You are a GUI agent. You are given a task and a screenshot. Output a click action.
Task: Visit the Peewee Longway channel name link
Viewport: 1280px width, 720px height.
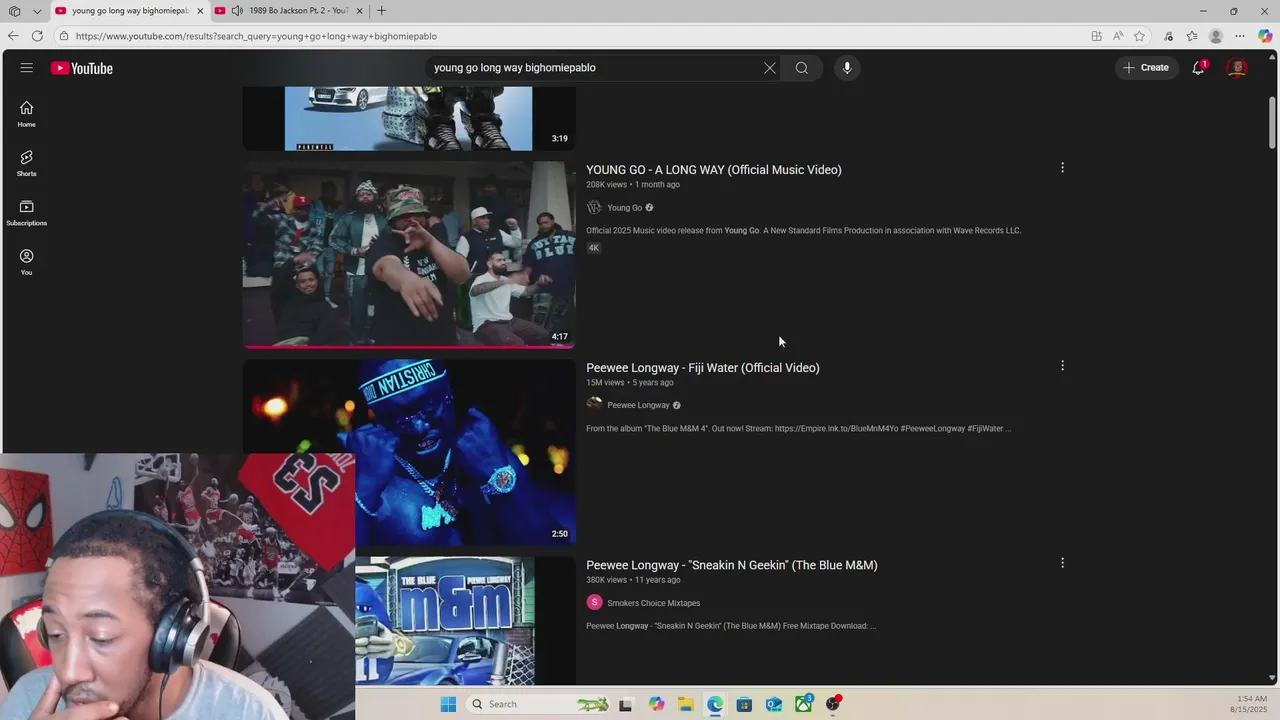[x=638, y=405]
